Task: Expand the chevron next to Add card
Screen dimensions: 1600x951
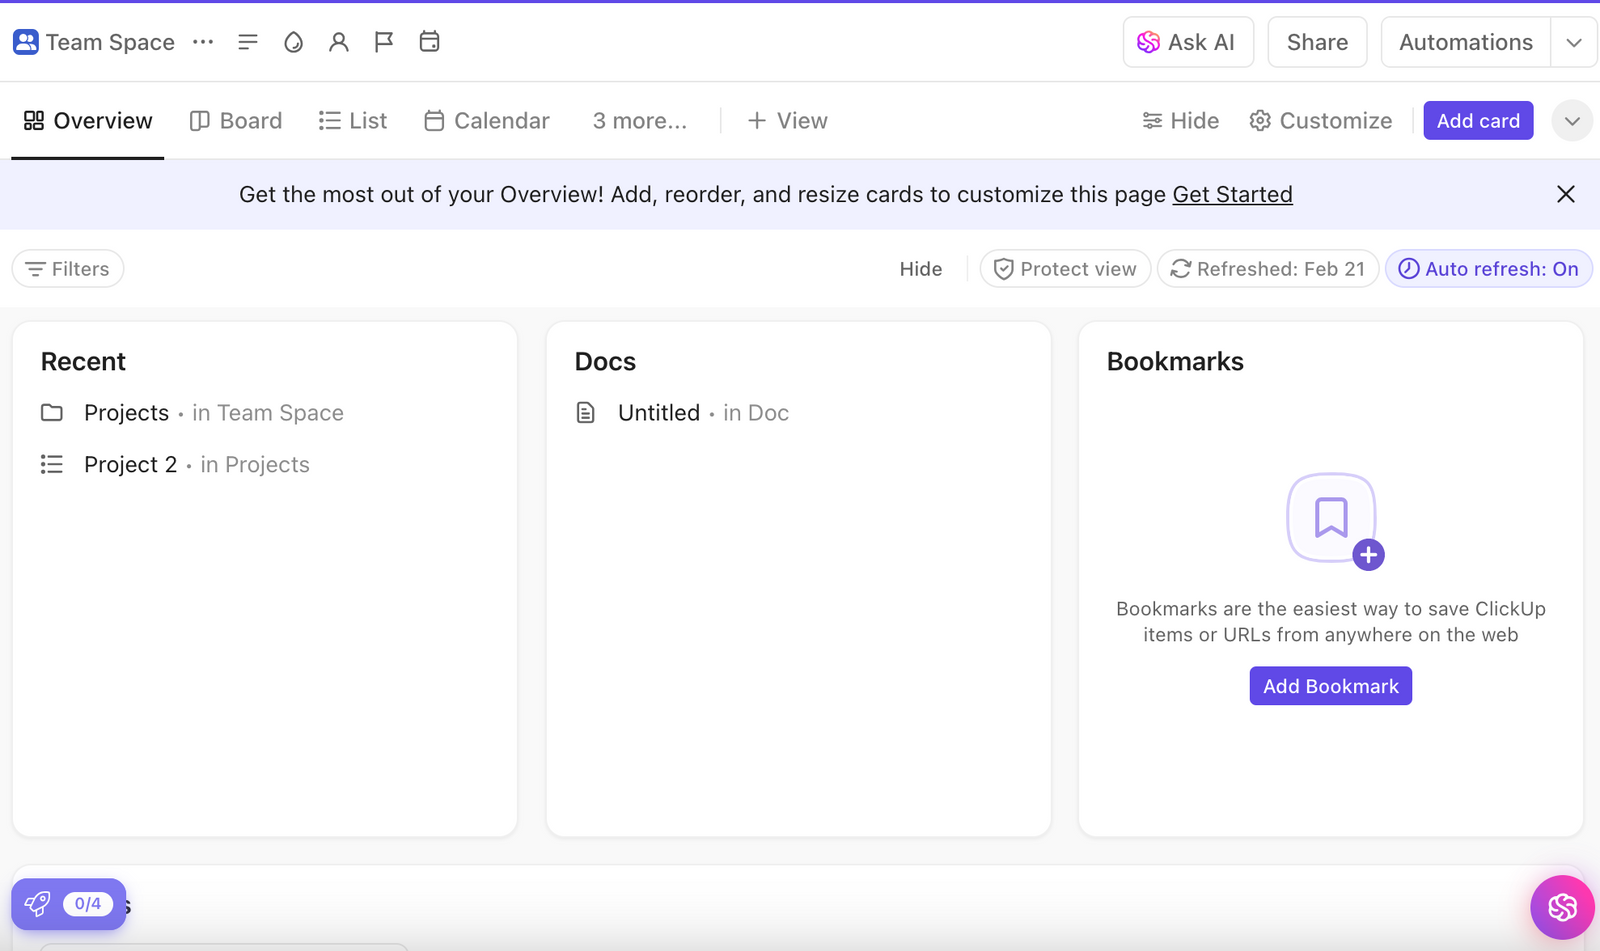Action: tap(1572, 121)
